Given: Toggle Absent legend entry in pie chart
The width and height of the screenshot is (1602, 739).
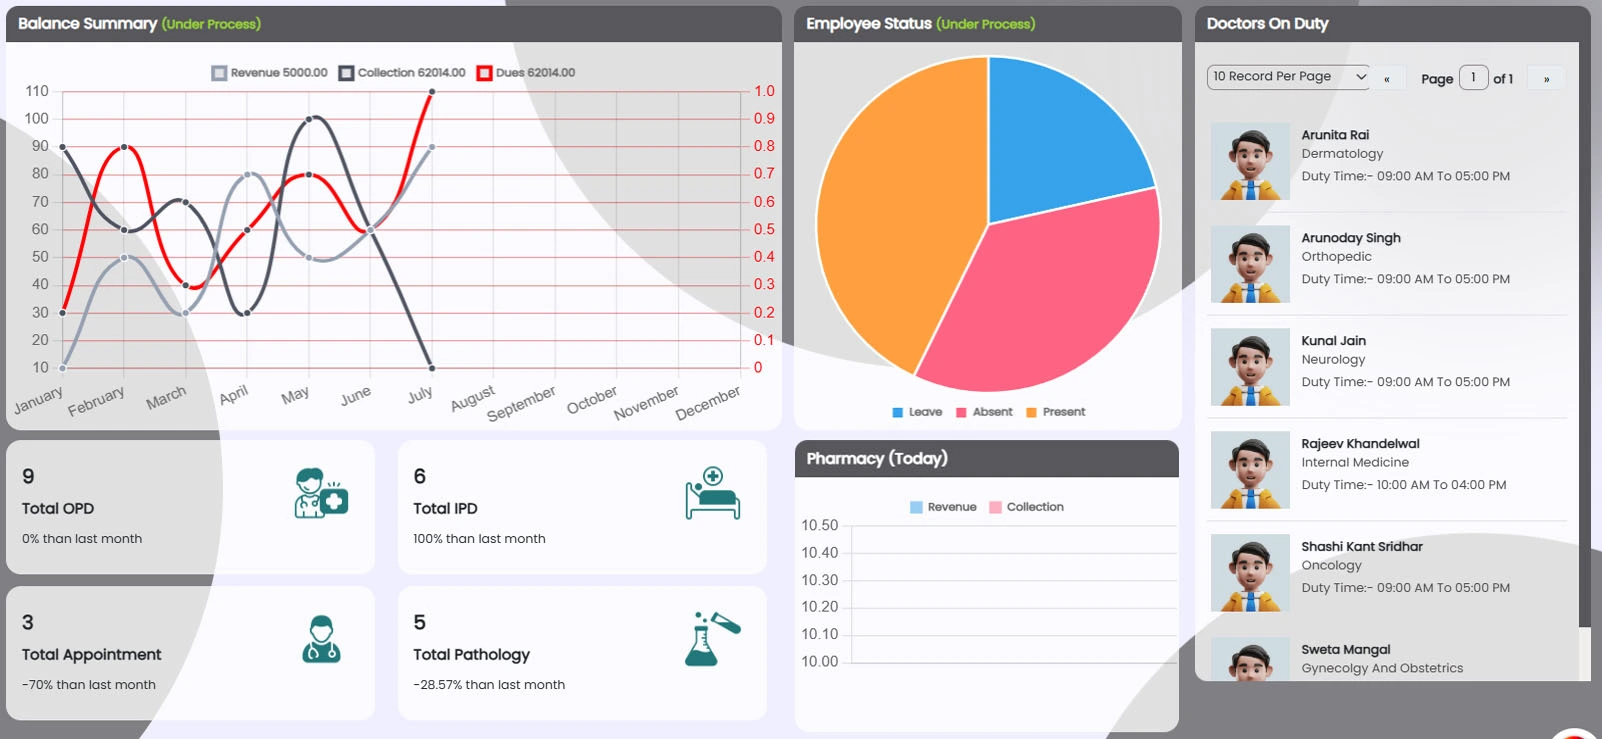Looking at the screenshot, I should coord(984,412).
